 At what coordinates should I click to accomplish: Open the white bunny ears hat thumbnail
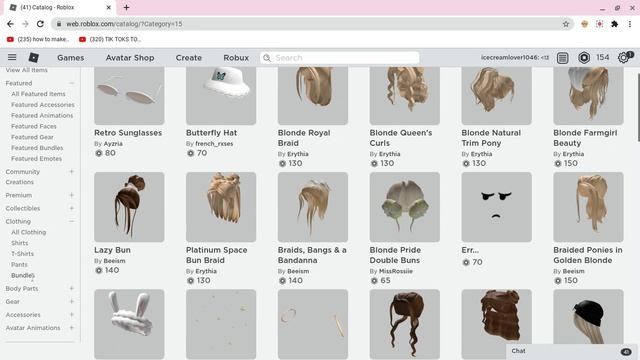pyautogui.click(x=129, y=324)
